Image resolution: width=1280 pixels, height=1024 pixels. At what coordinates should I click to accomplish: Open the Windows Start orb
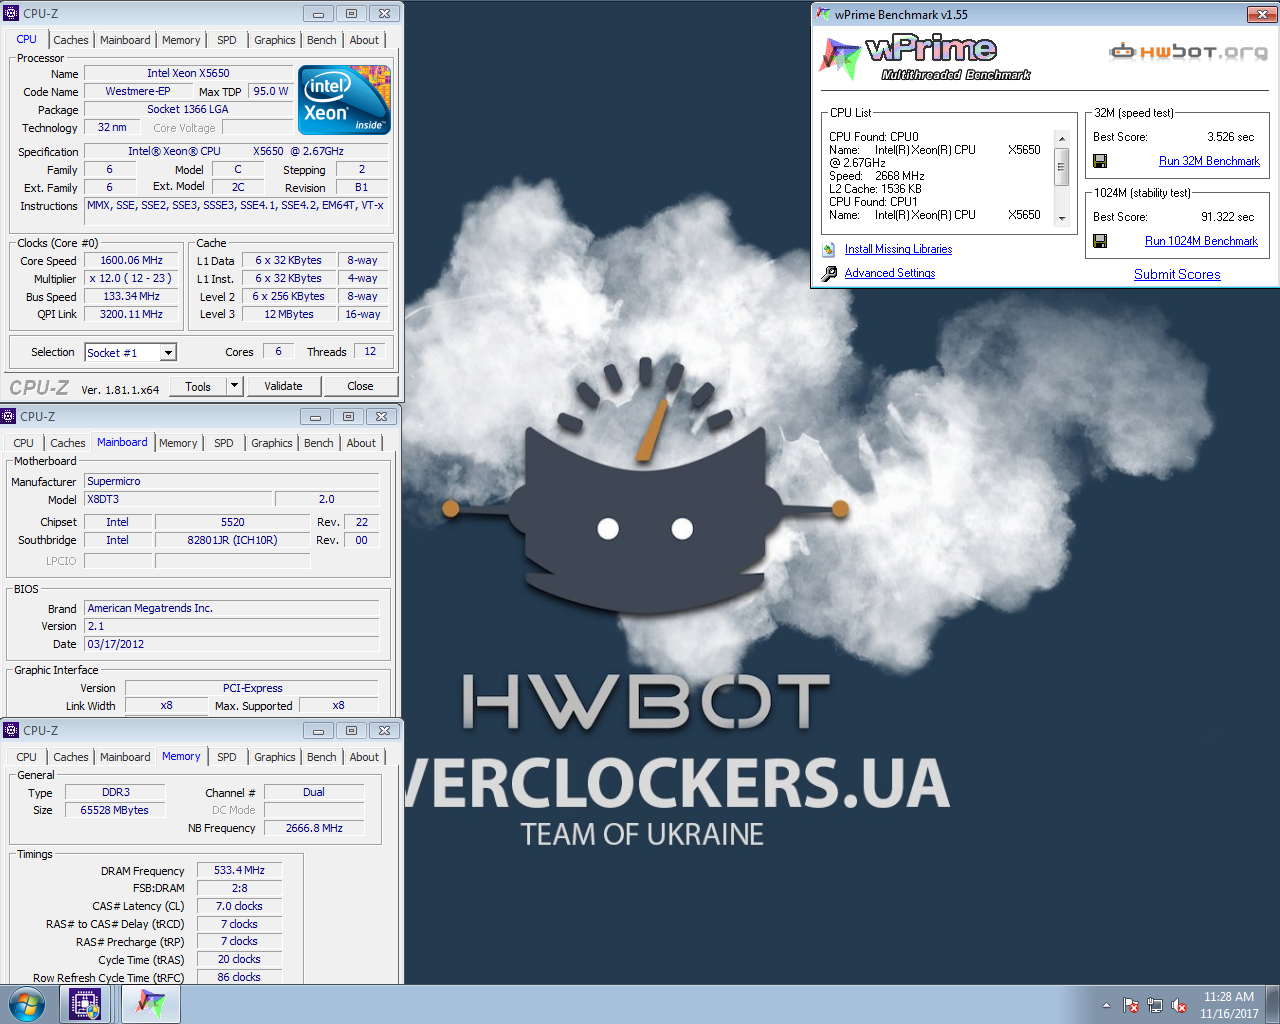click(26, 1004)
